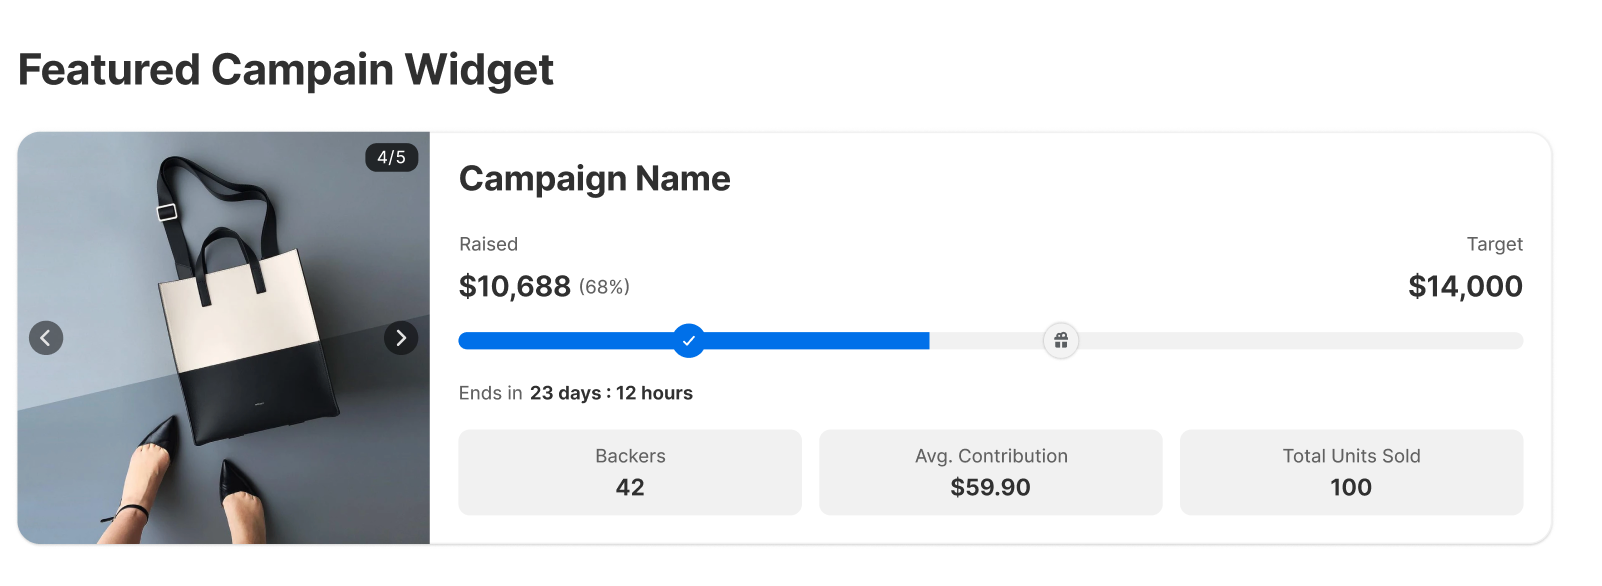Select the 'Total Units Sold' stat card
The height and width of the screenshot is (586, 1602).
point(1351,471)
